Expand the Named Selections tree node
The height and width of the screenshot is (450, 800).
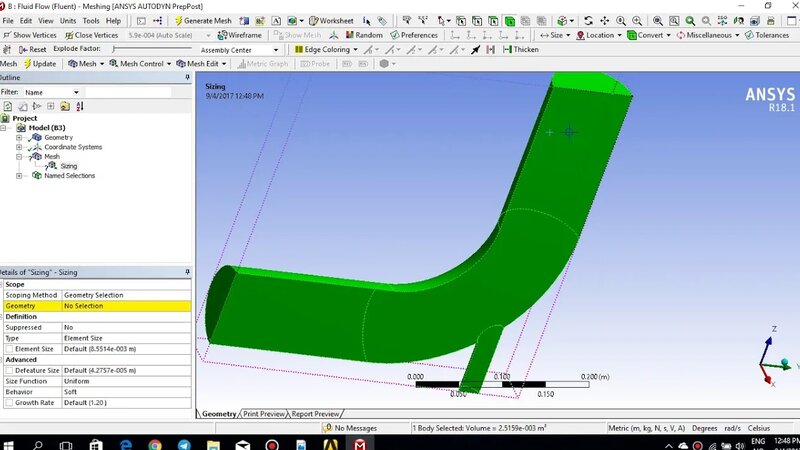19,176
